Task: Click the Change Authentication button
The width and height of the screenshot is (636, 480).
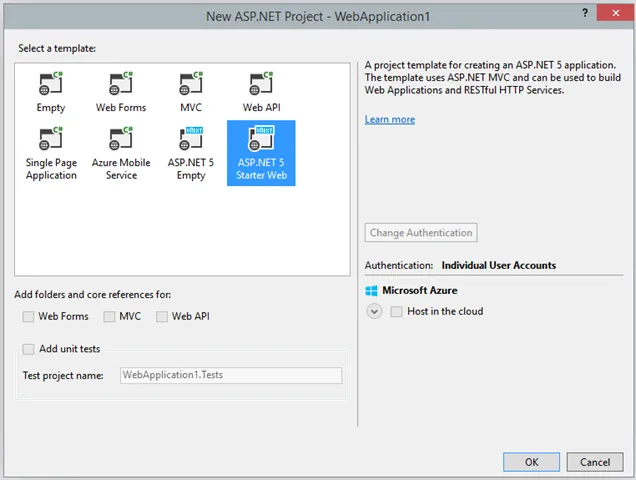Action: click(420, 233)
